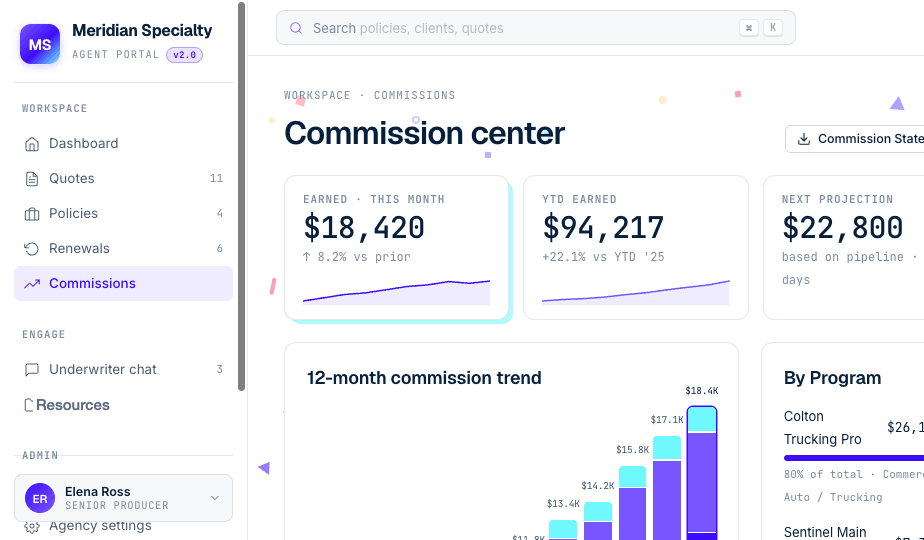
Task: Click the Underwriter chat bubble icon
Action: pos(32,370)
